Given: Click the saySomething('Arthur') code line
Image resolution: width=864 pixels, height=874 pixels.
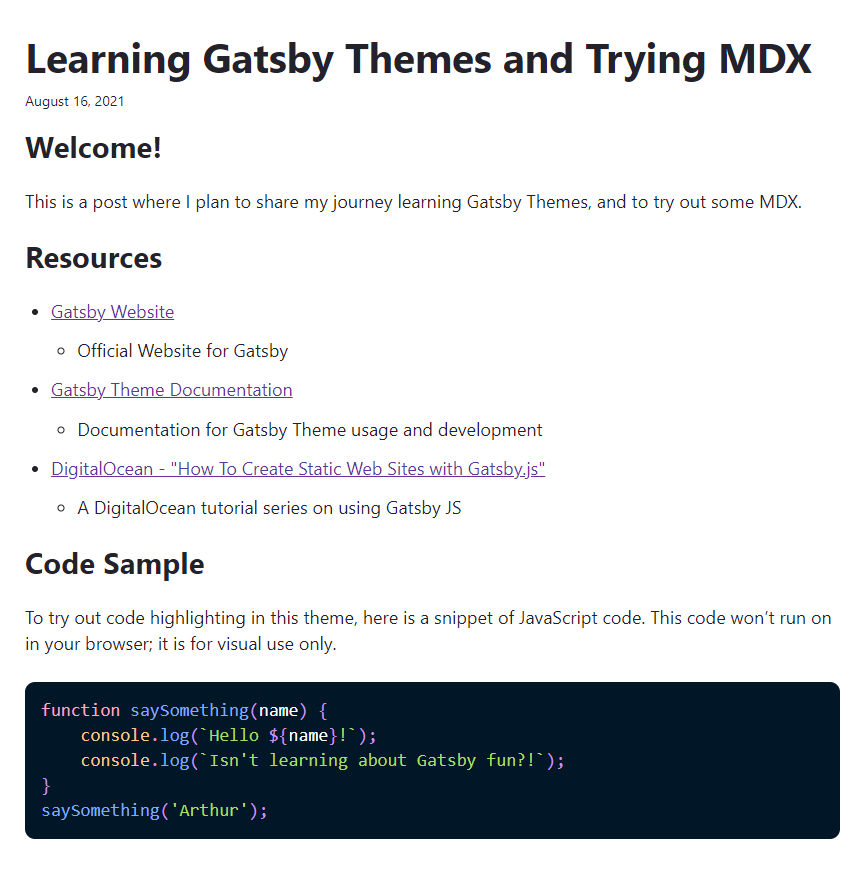Looking at the screenshot, I should (x=154, y=811).
